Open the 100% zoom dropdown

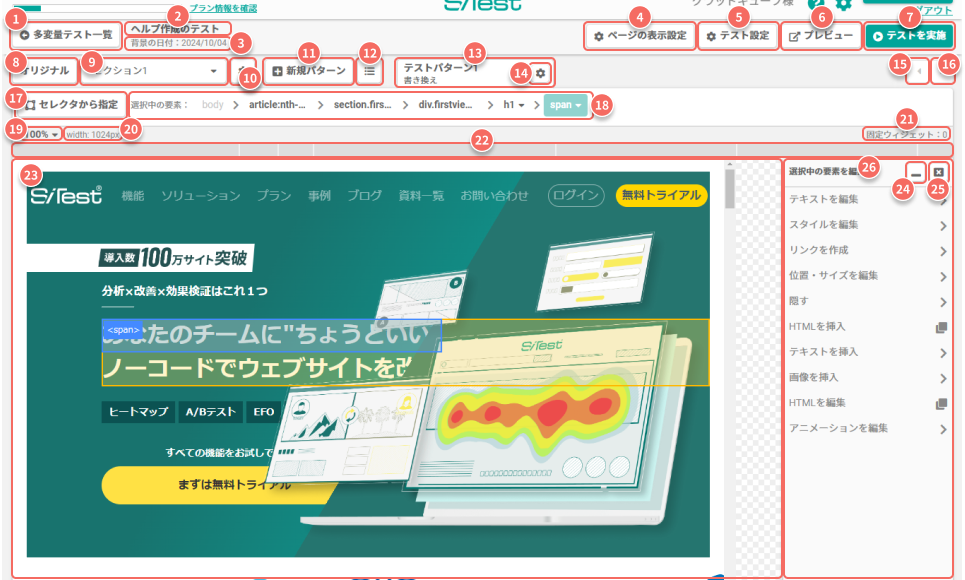[x=41, y=134]
